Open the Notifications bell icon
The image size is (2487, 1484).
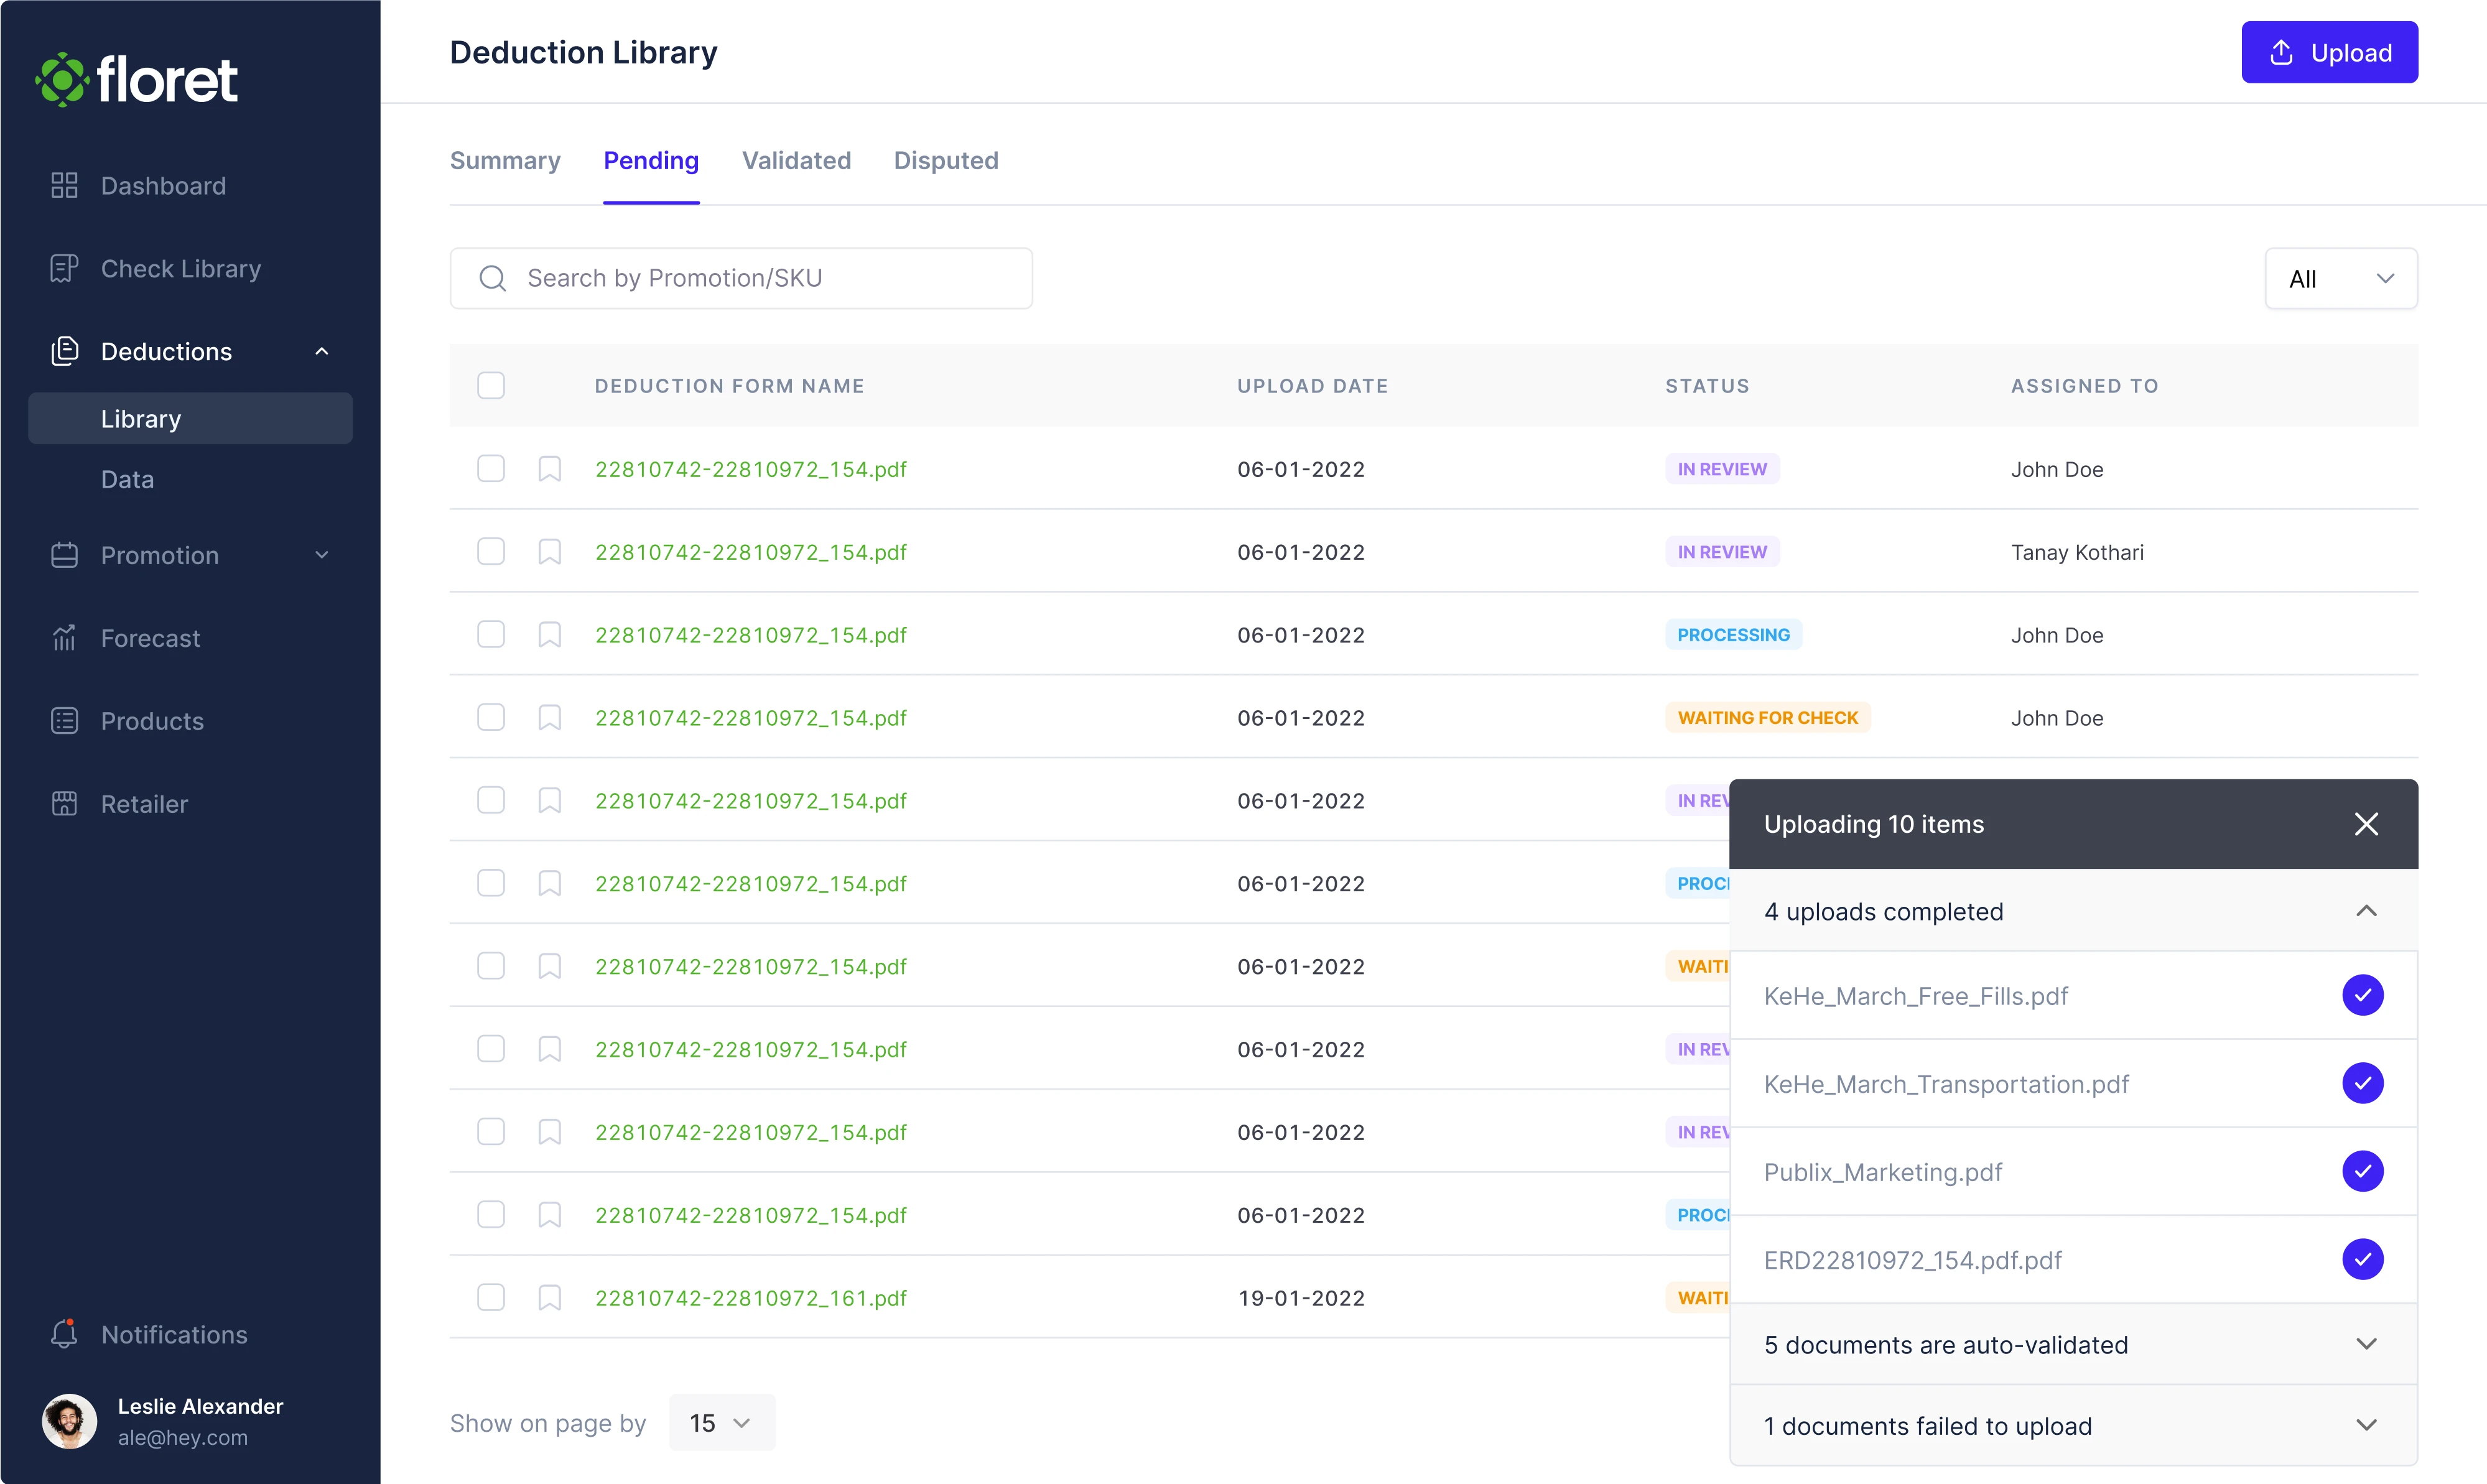(64, 1334)
